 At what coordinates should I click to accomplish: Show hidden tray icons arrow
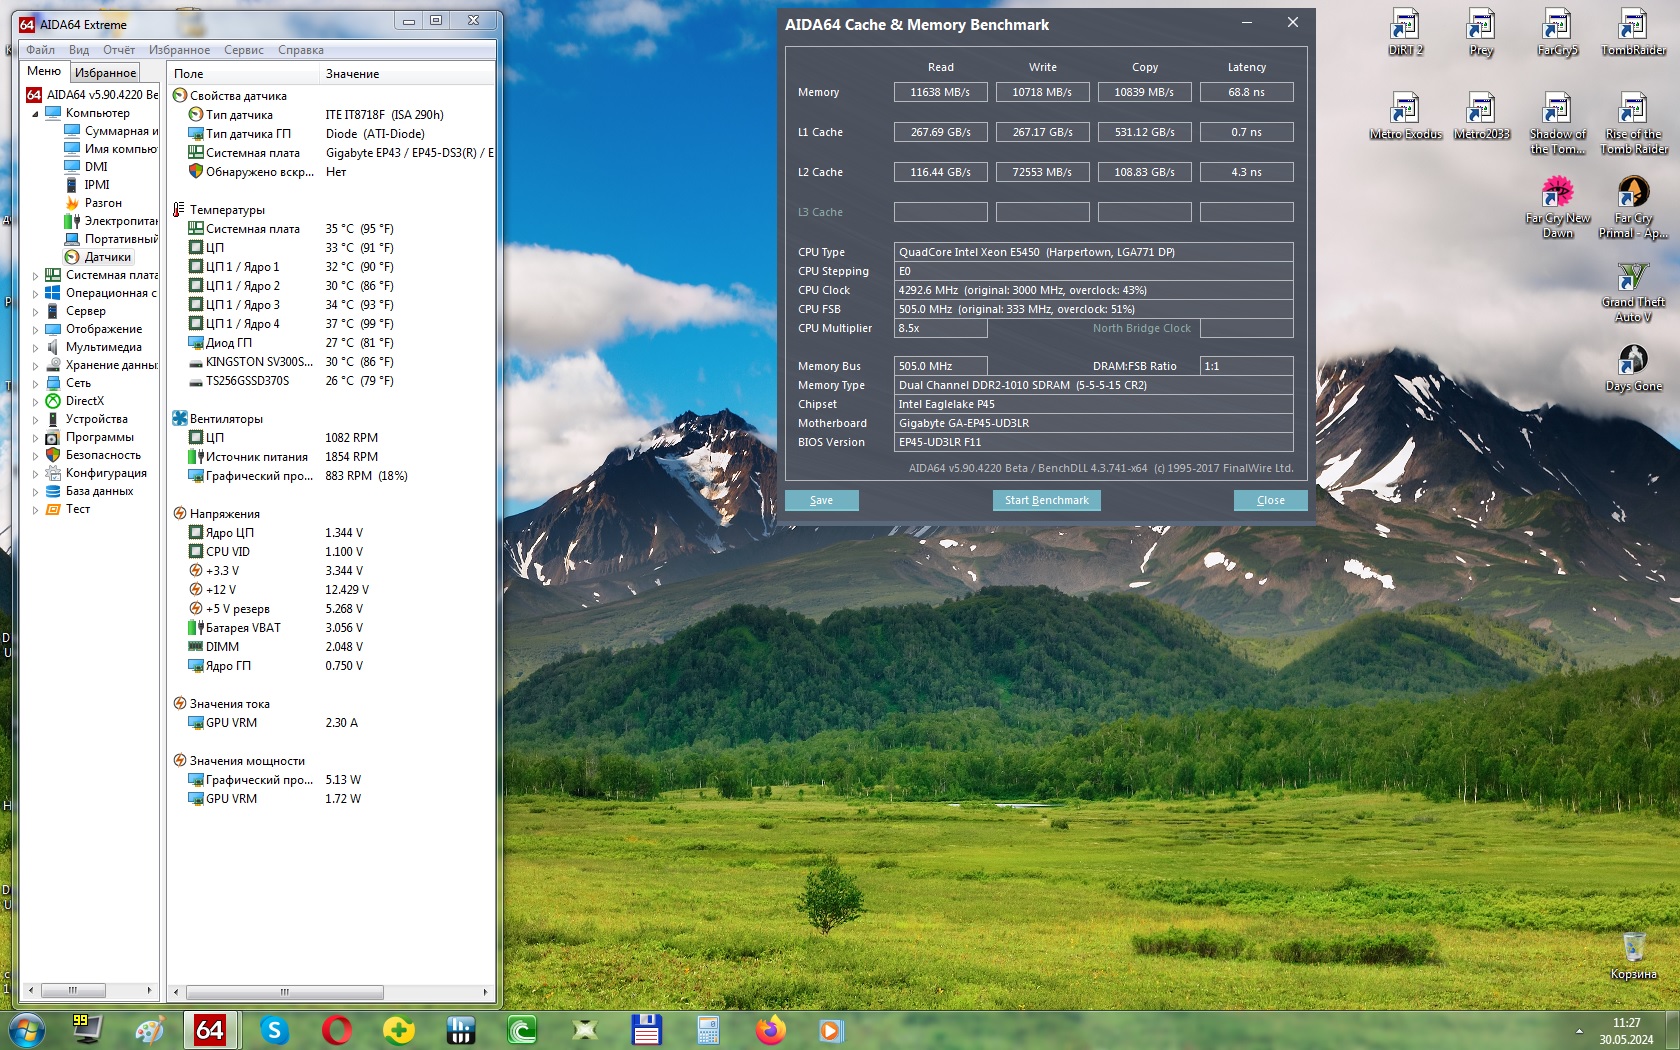click(1579, 1031)
